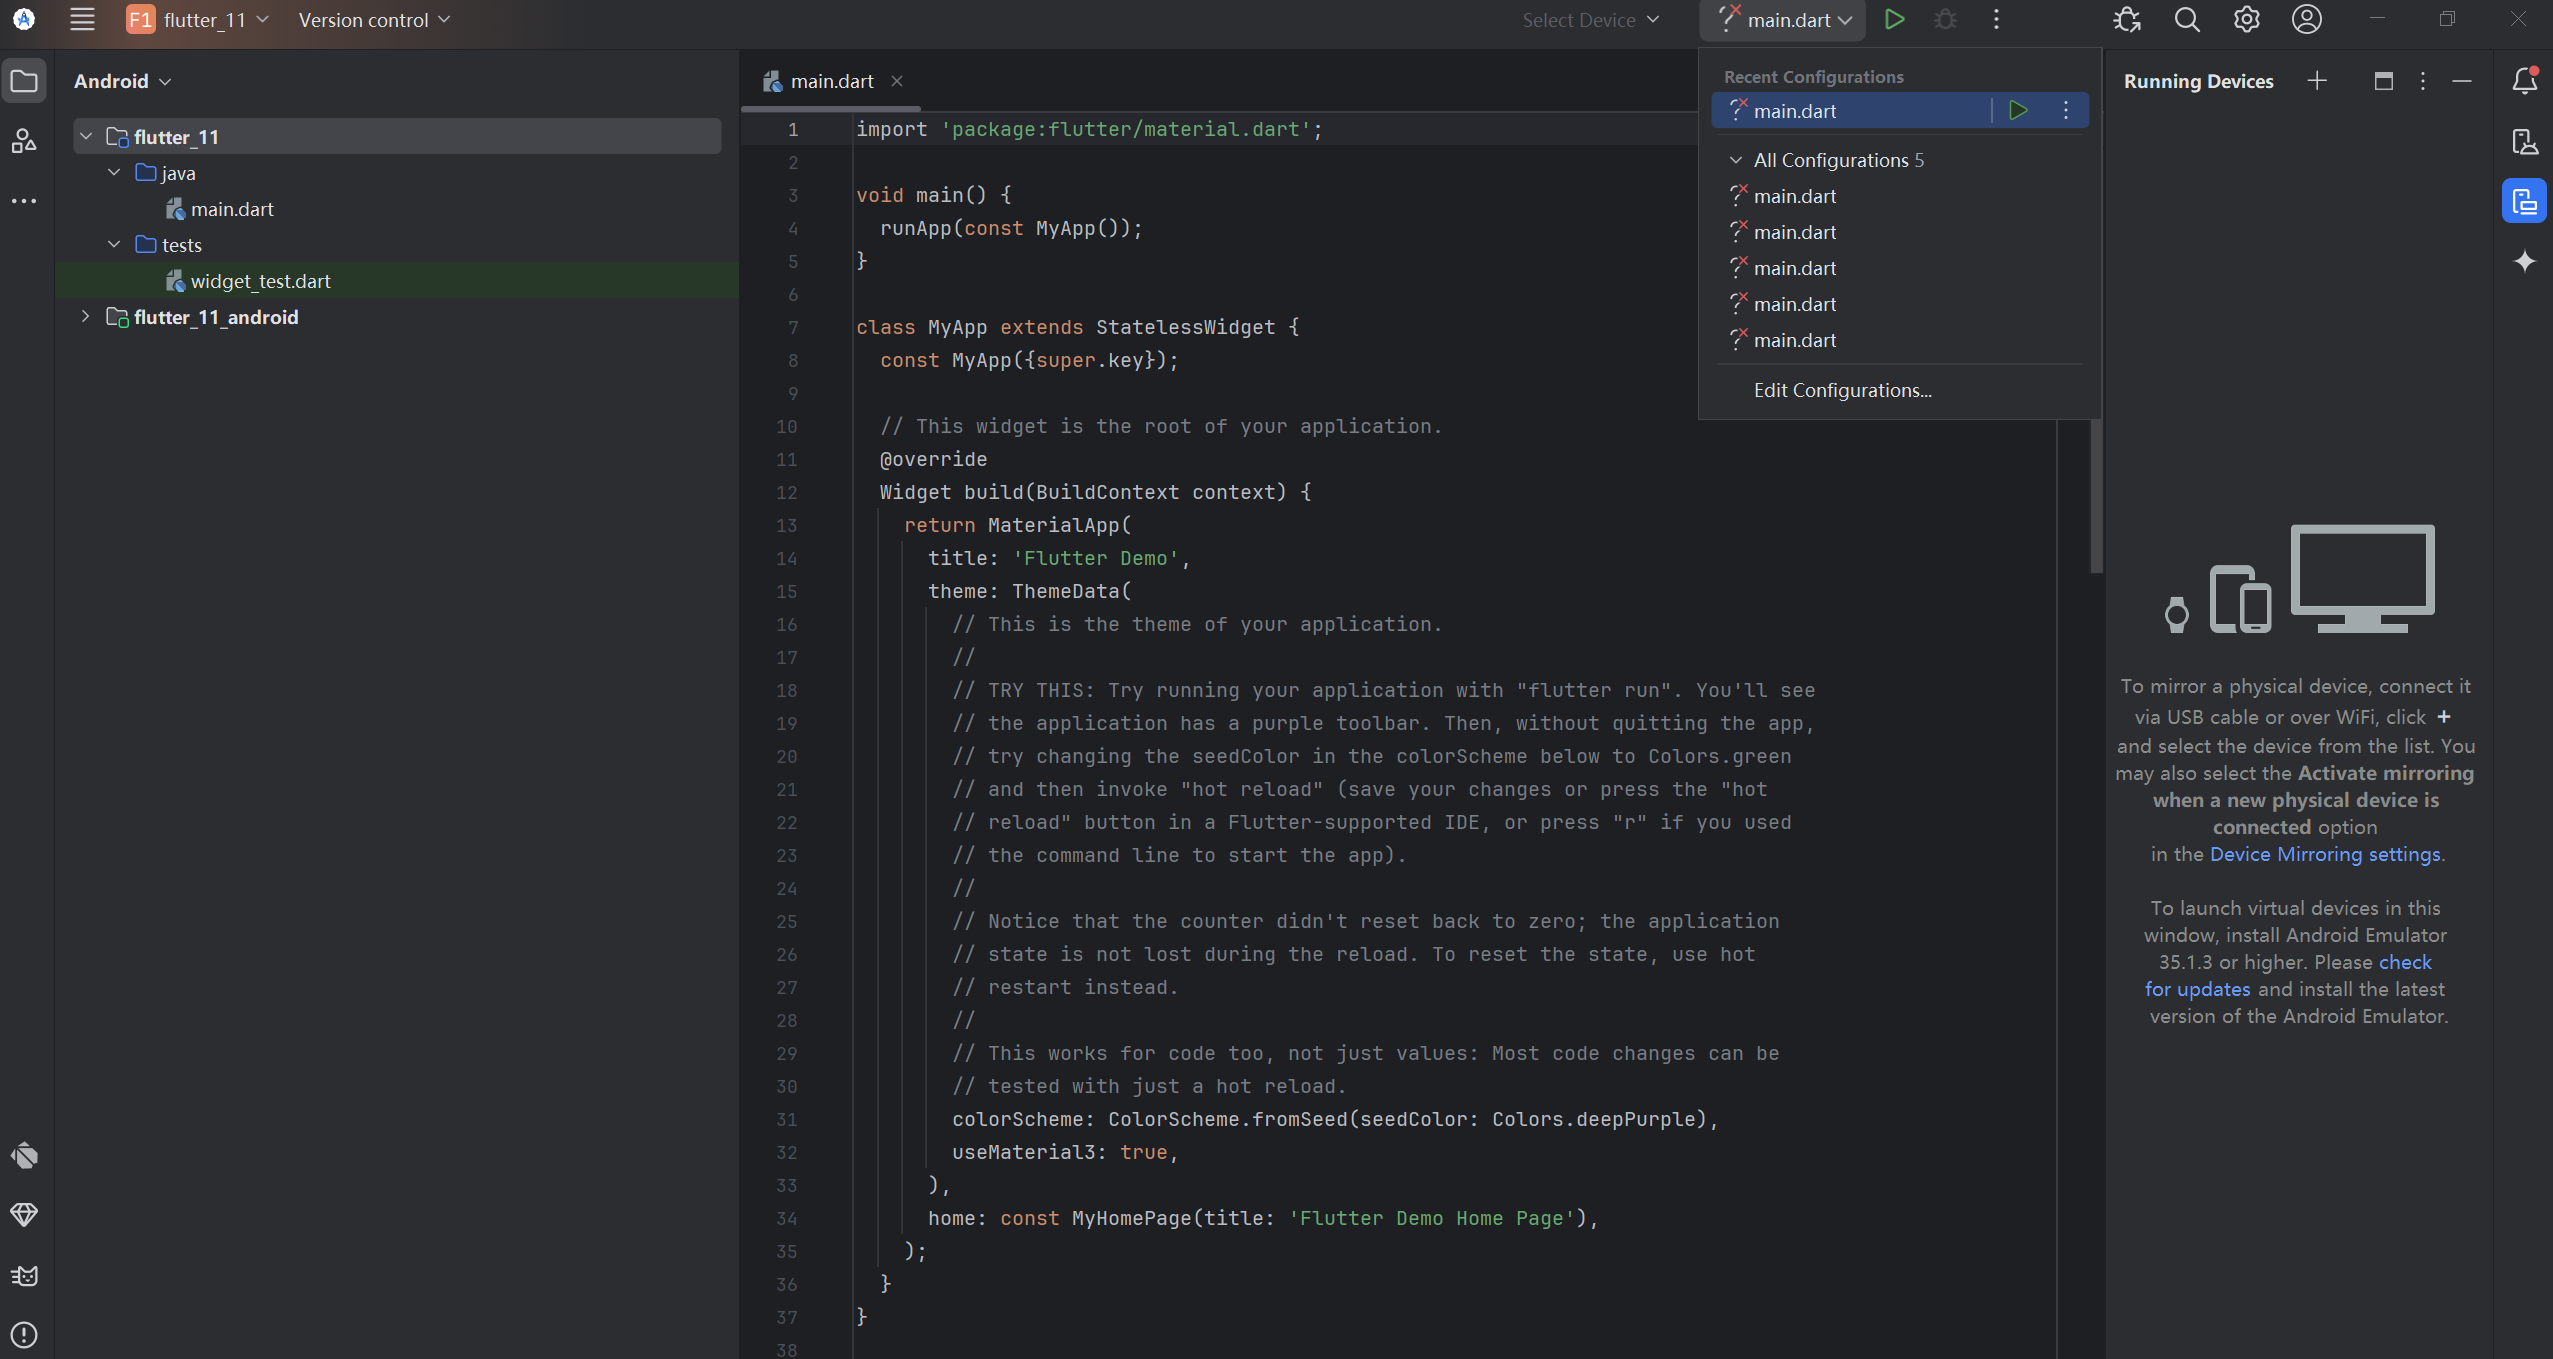Place cursor on 'Flutter Demo' title string
This screenshot has height=1359, width=2553.
[1096, 558]
